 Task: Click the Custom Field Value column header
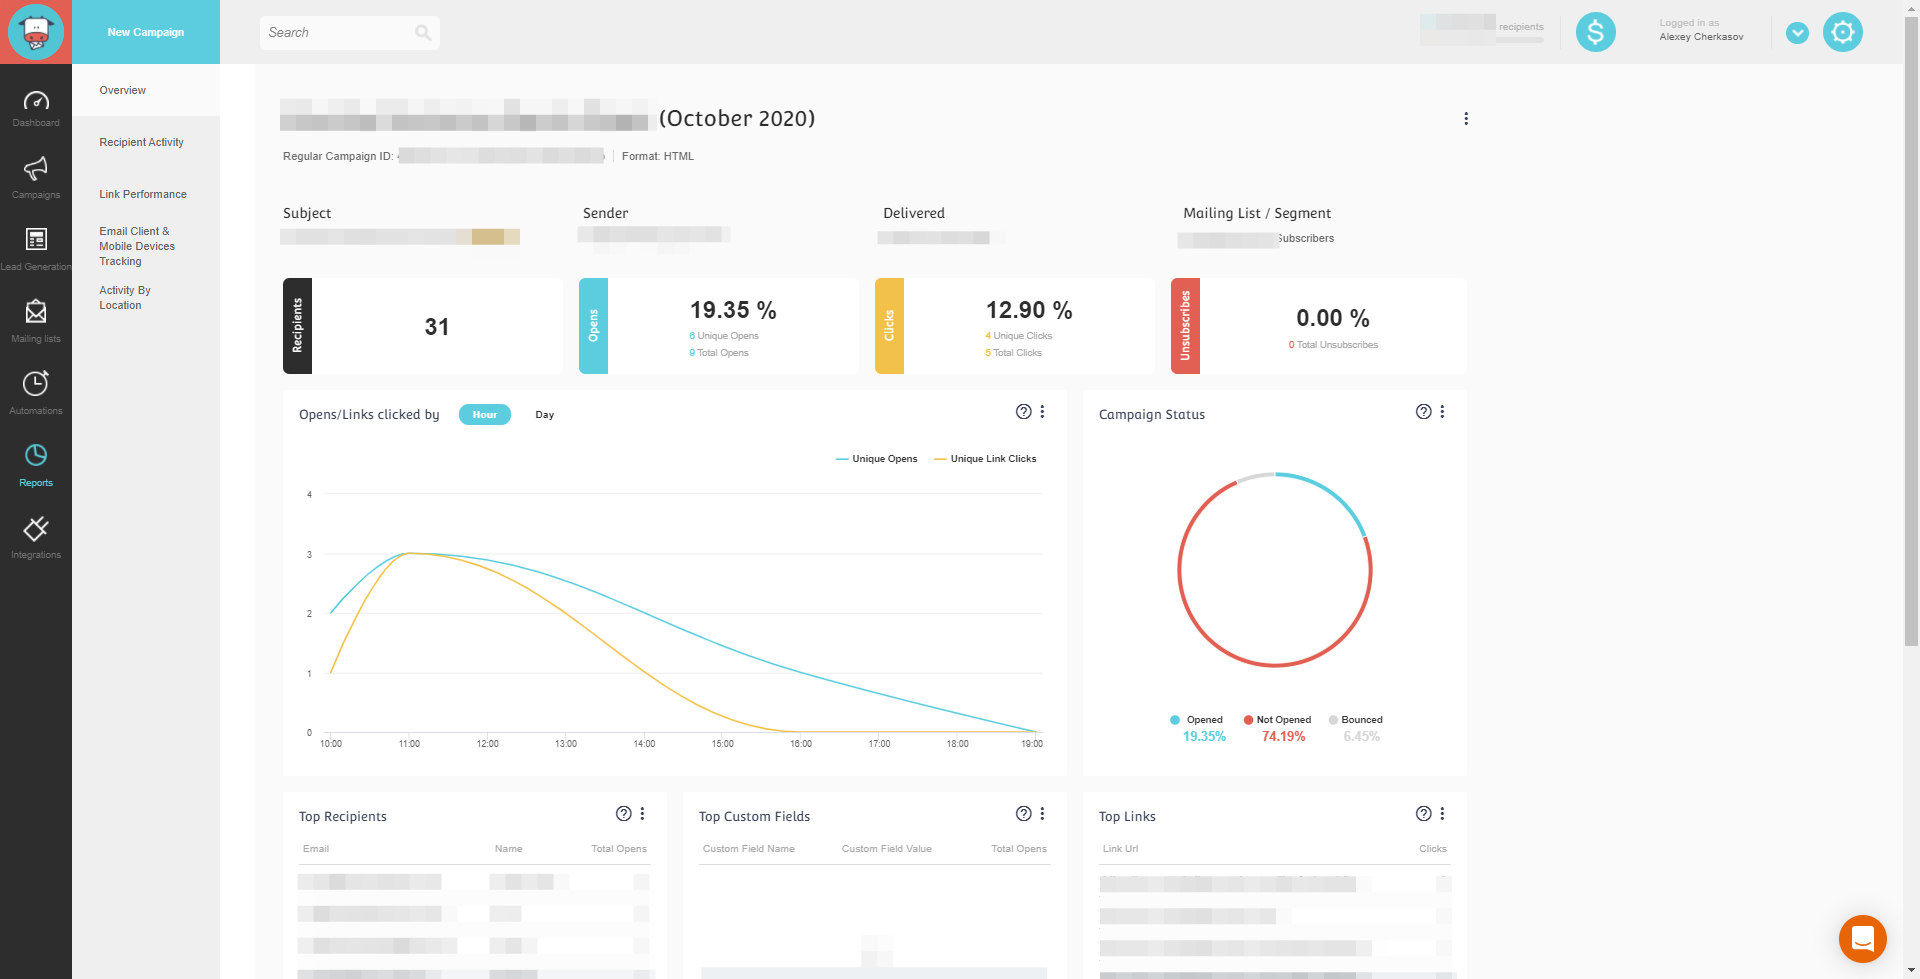tap(886, 849)
